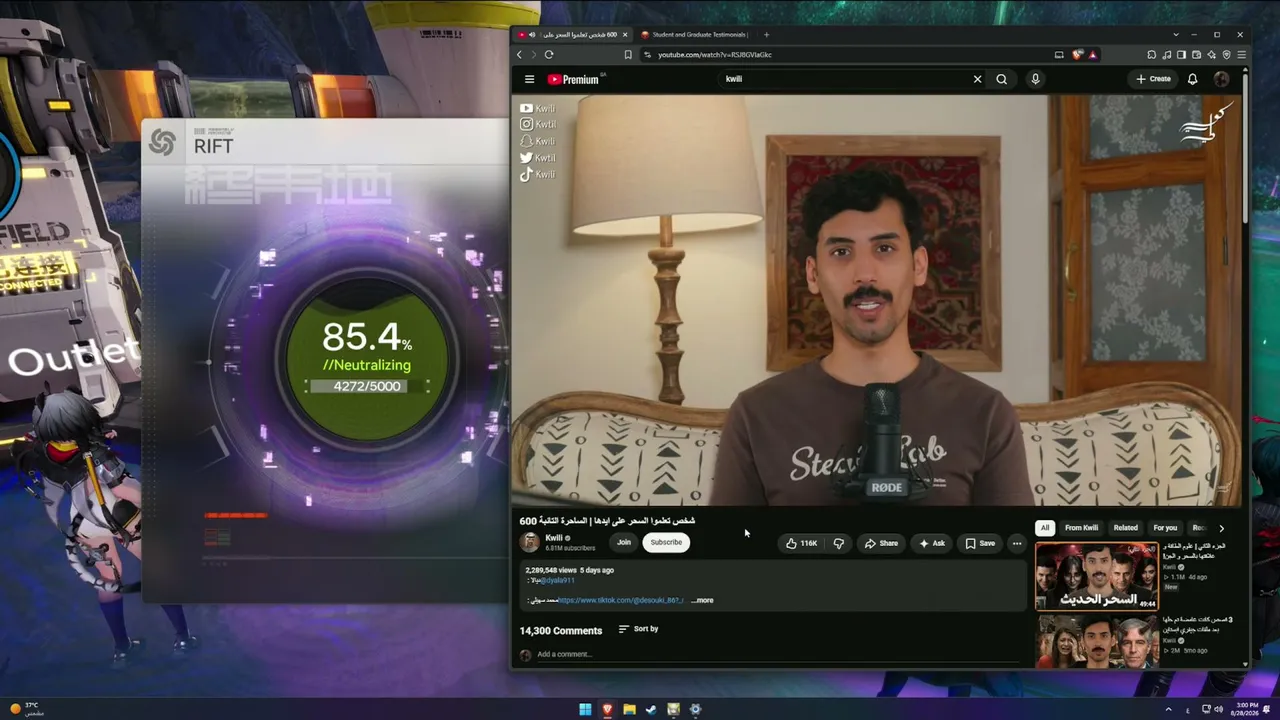Select the Related filter chip
Viewport: 1280px width, 720px height.
(x=1126, y=528)
